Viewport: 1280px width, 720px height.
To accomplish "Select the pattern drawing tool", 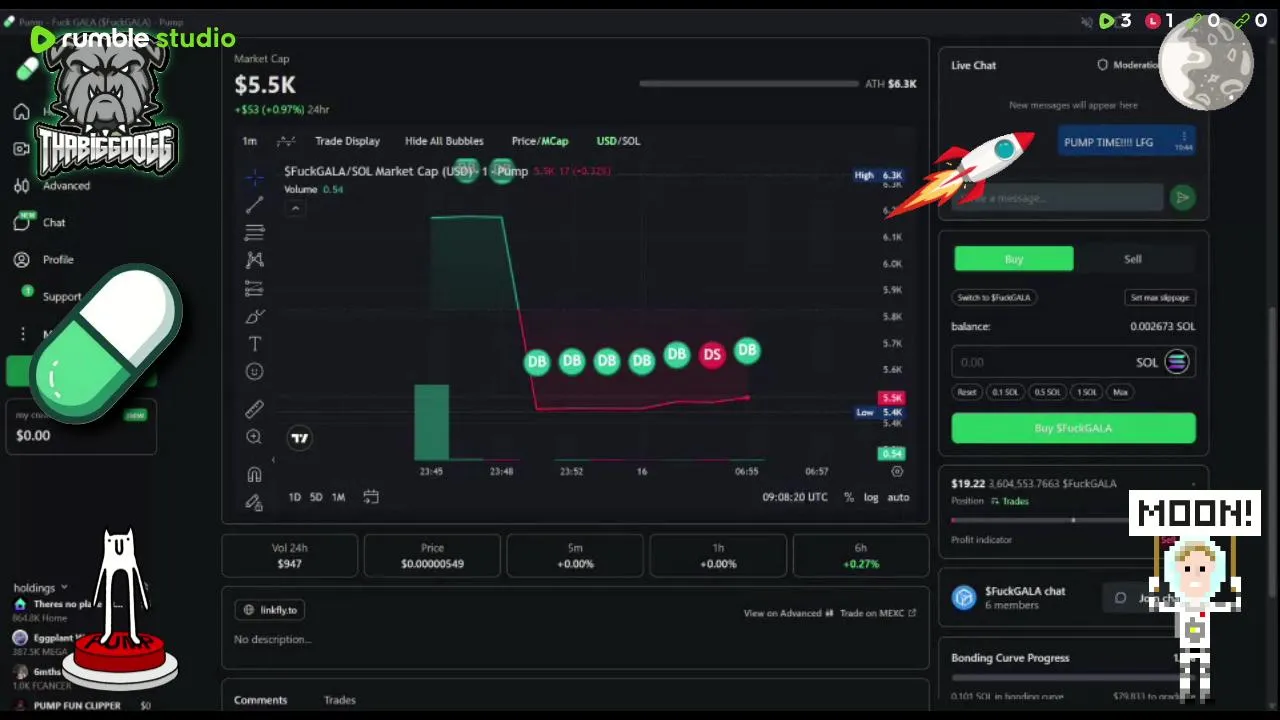I will 254,260.
